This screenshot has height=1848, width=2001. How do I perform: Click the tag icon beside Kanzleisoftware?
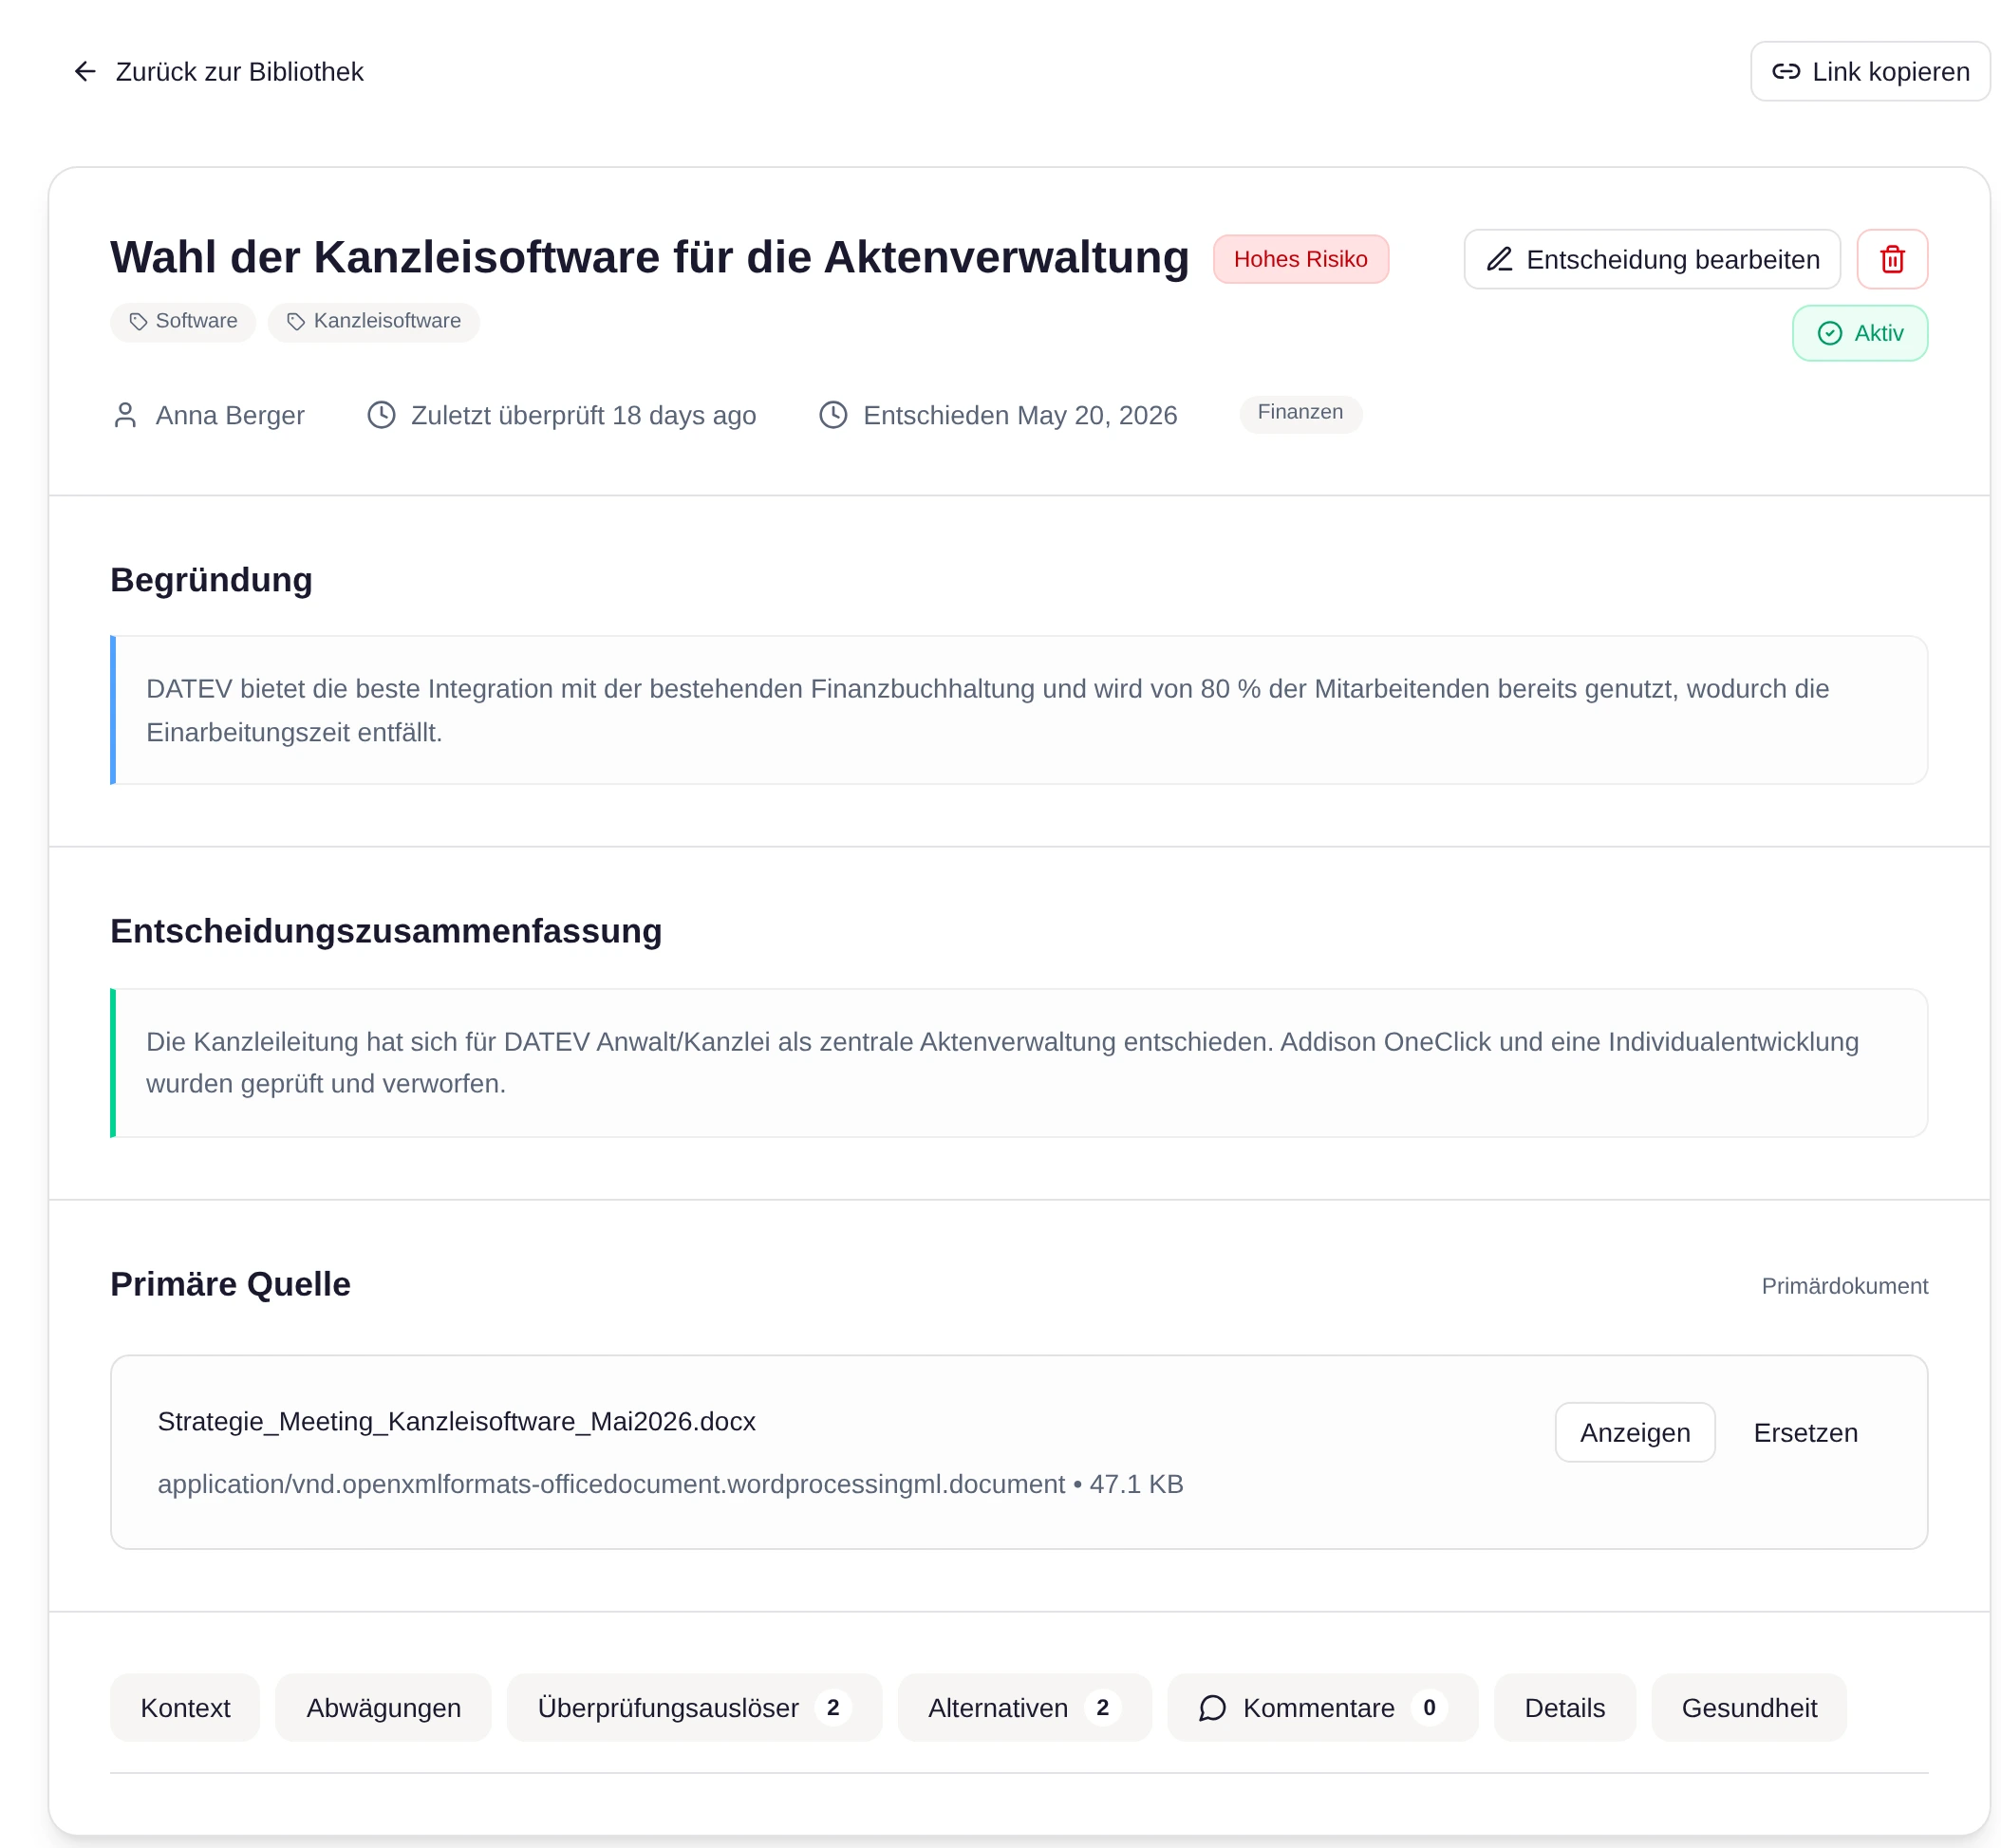[x=296, y=322]
